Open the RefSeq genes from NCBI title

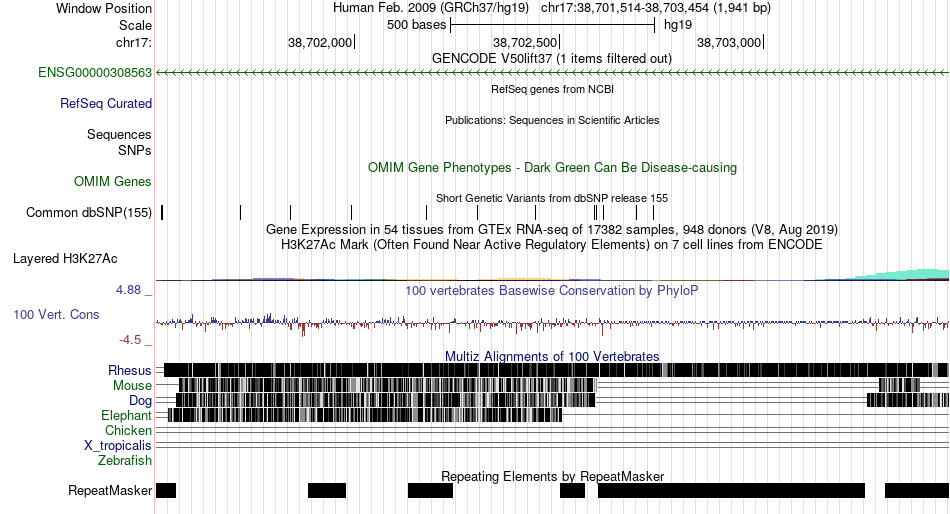[553, 89]
